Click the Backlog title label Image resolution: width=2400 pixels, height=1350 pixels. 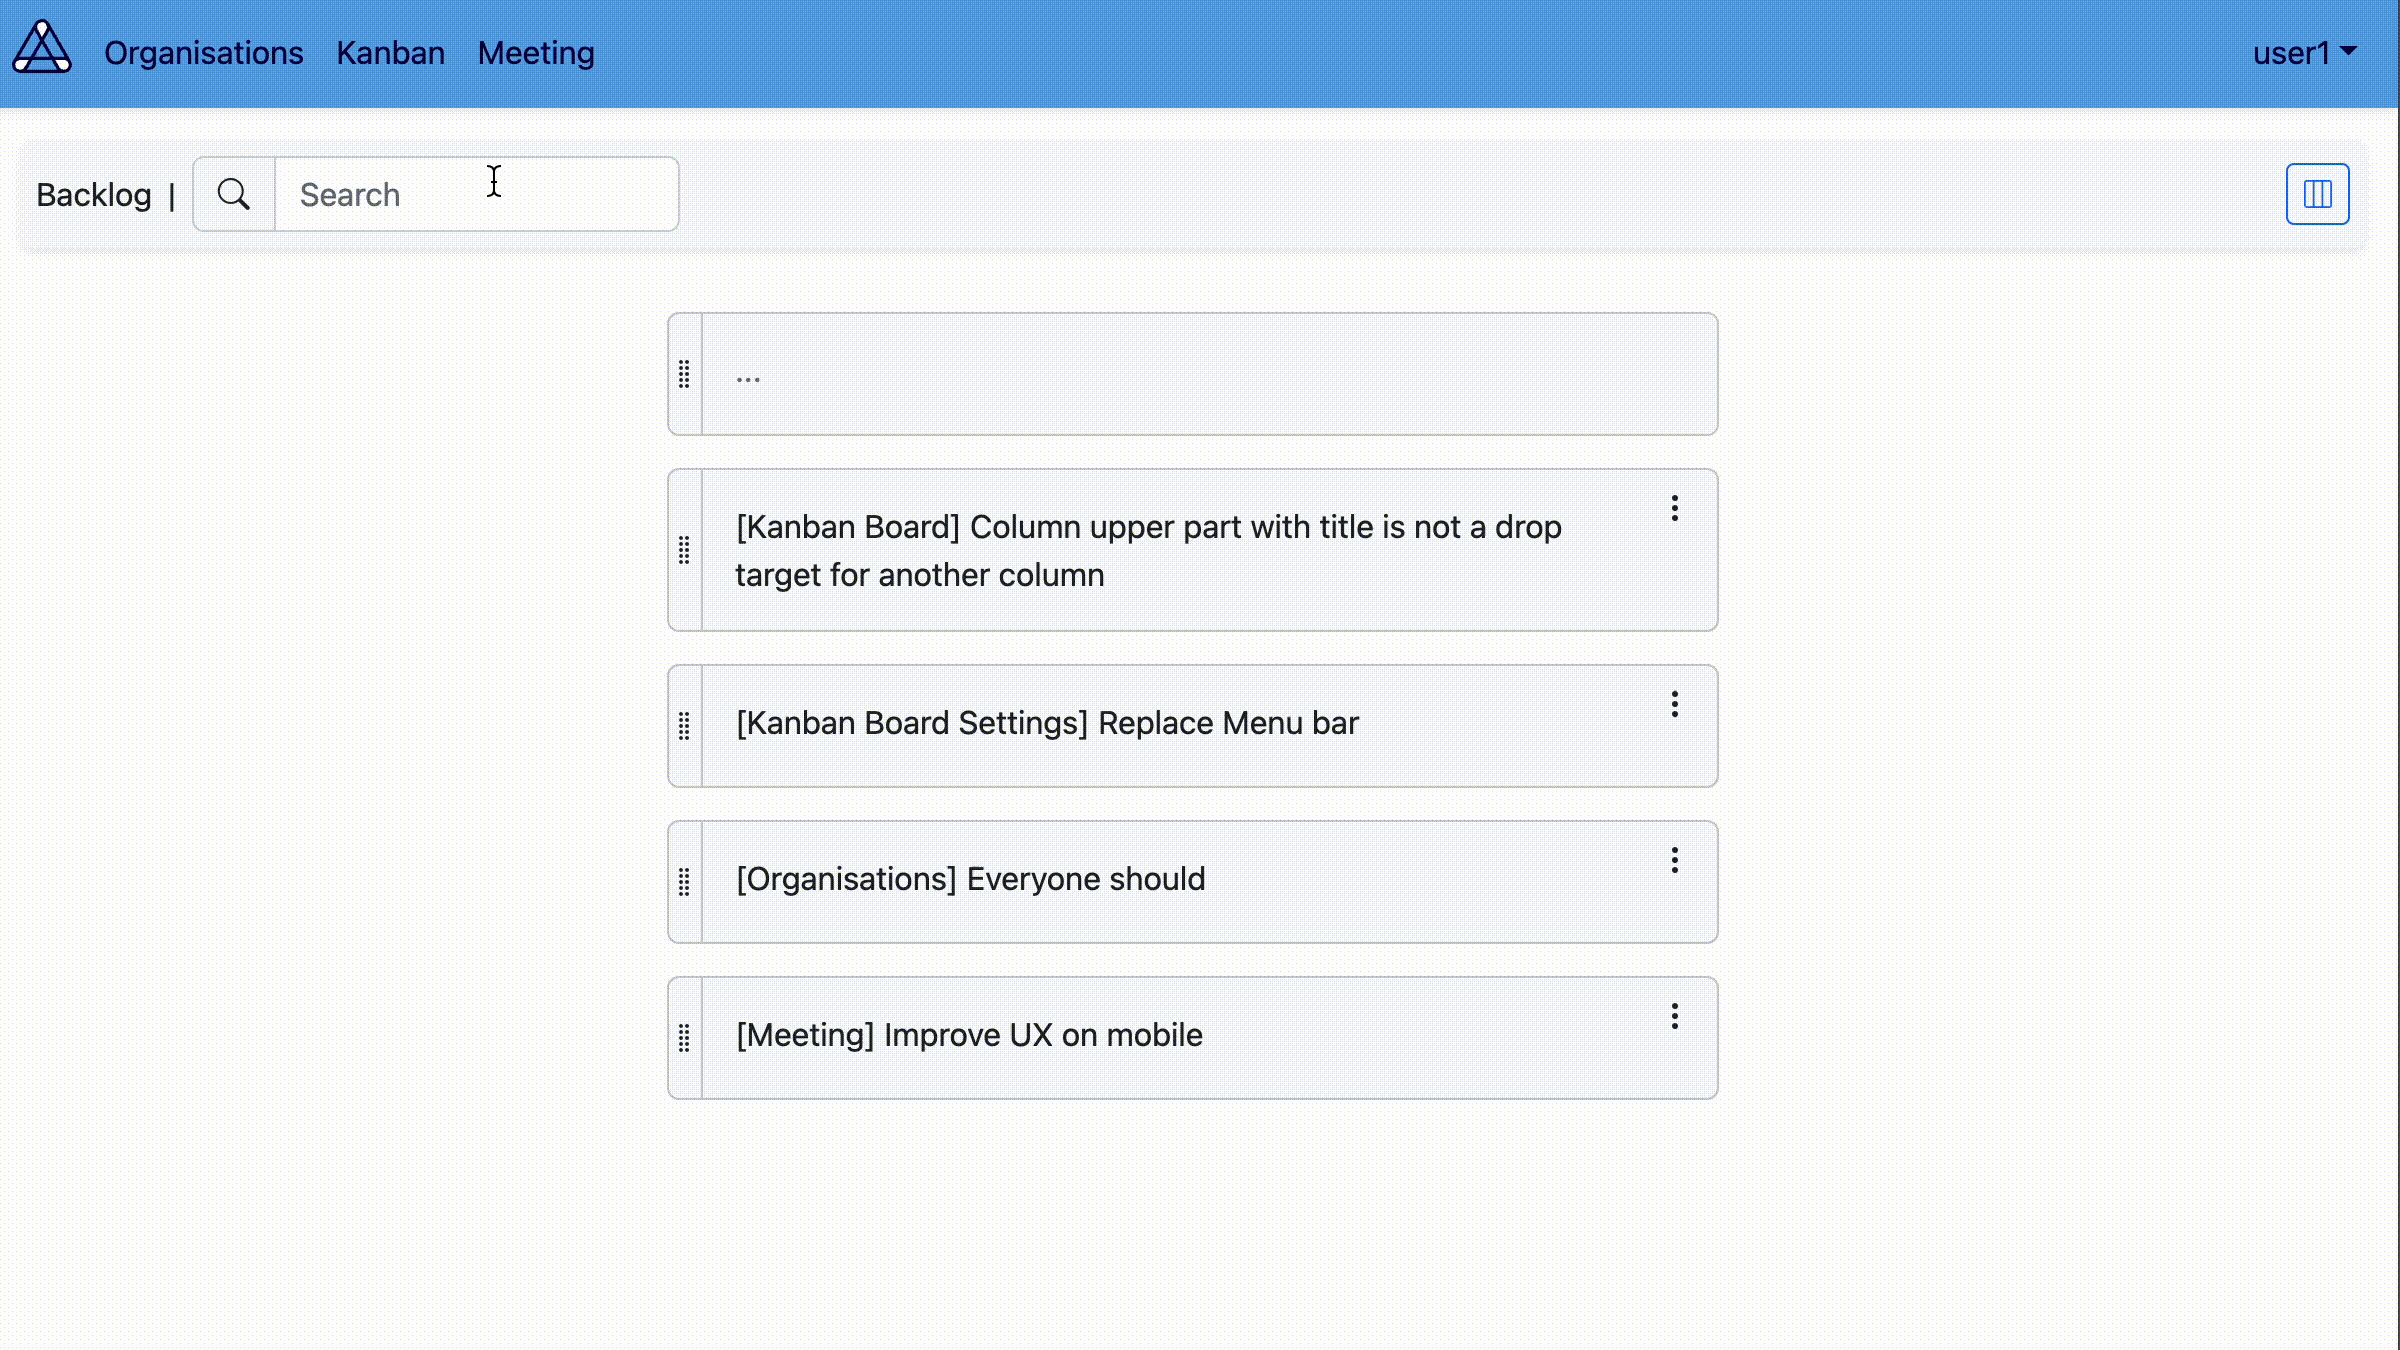[x=94, y=195]
